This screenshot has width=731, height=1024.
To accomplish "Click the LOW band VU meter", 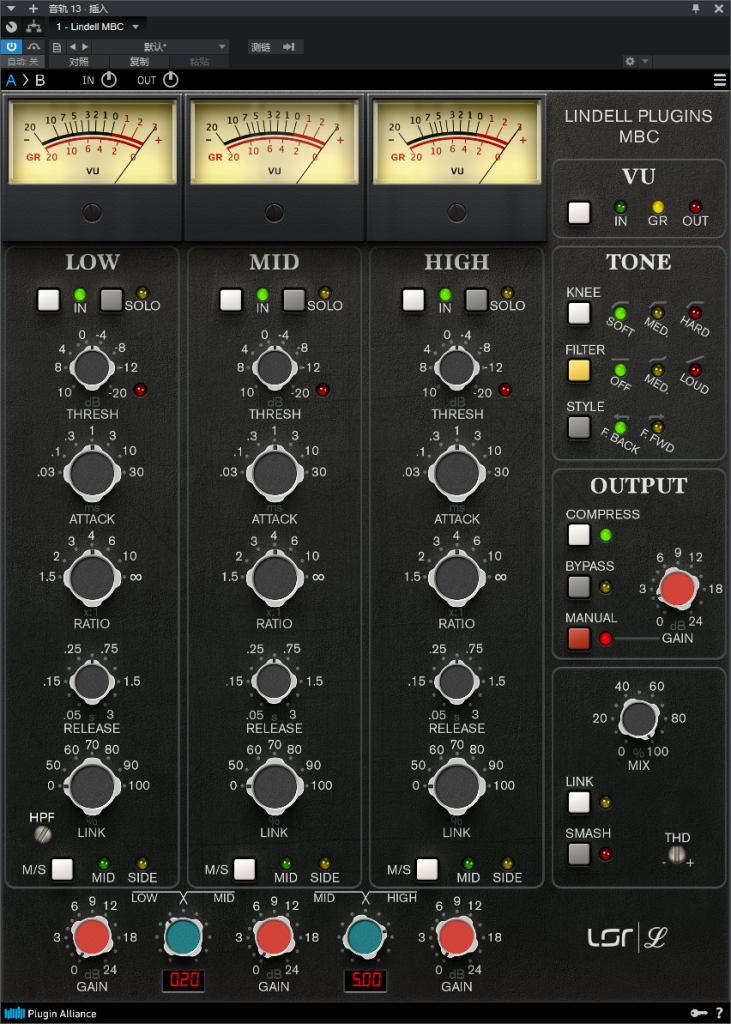I will tap(92, 142).
